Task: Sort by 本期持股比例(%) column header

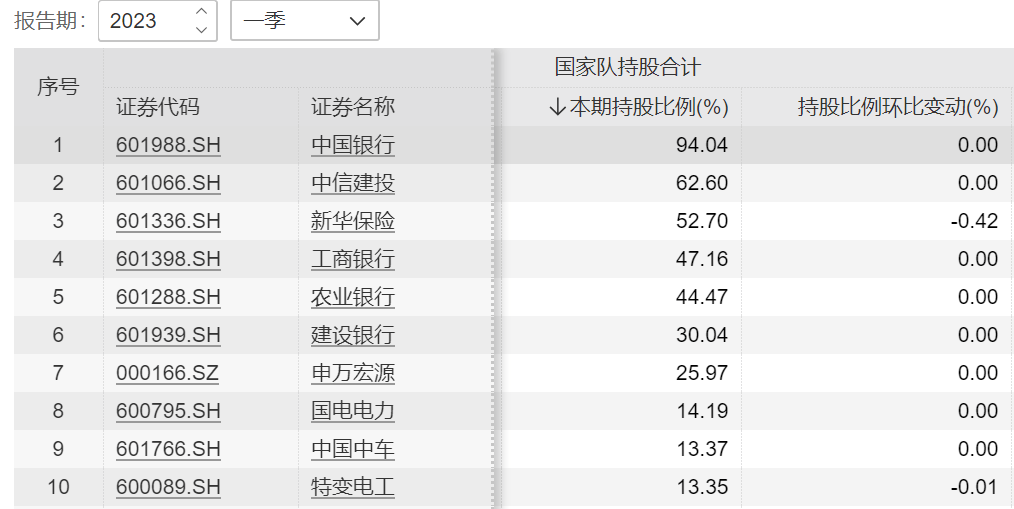Action: pos(639,107)
